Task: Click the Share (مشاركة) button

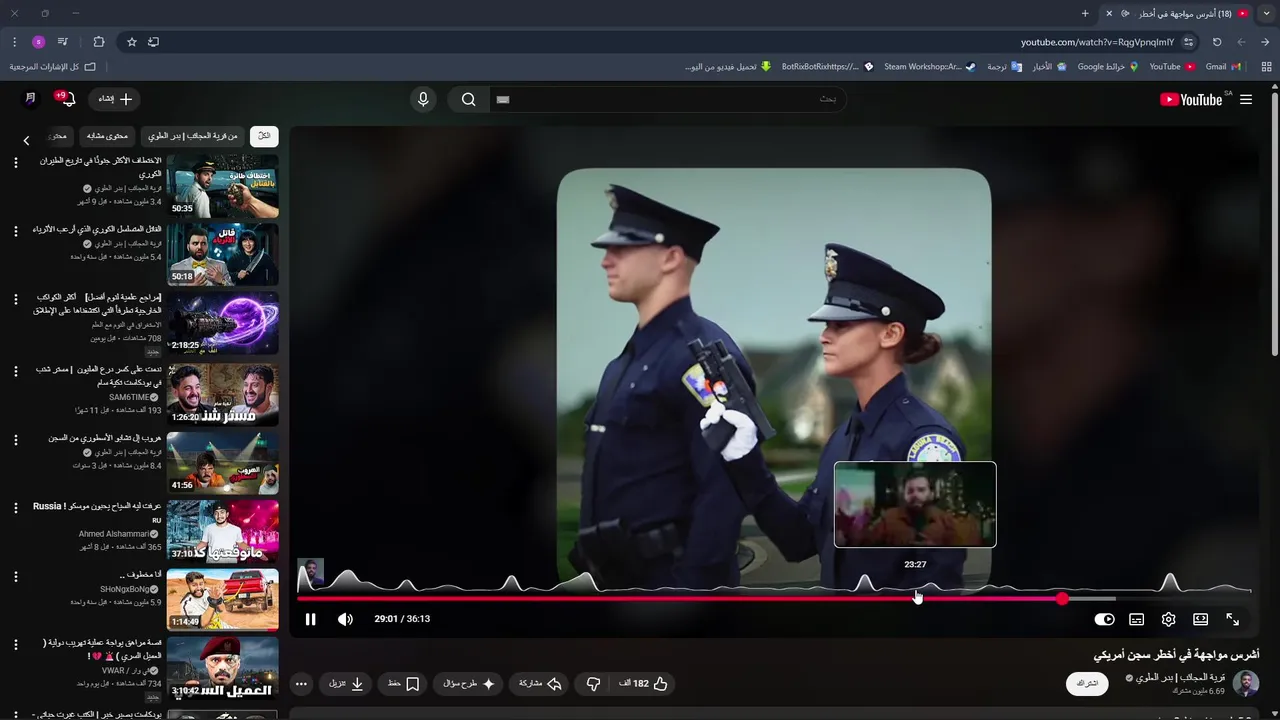Action: (x=540, y=684)
